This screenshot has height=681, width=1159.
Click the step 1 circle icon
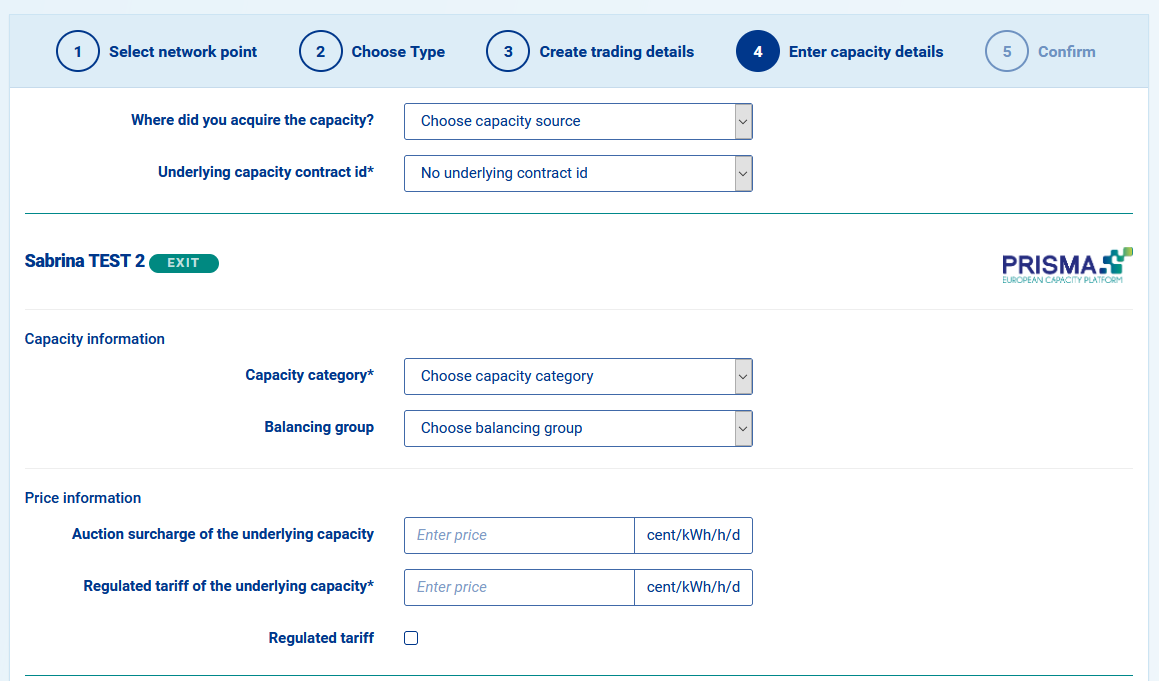click(x=77, y=52)
